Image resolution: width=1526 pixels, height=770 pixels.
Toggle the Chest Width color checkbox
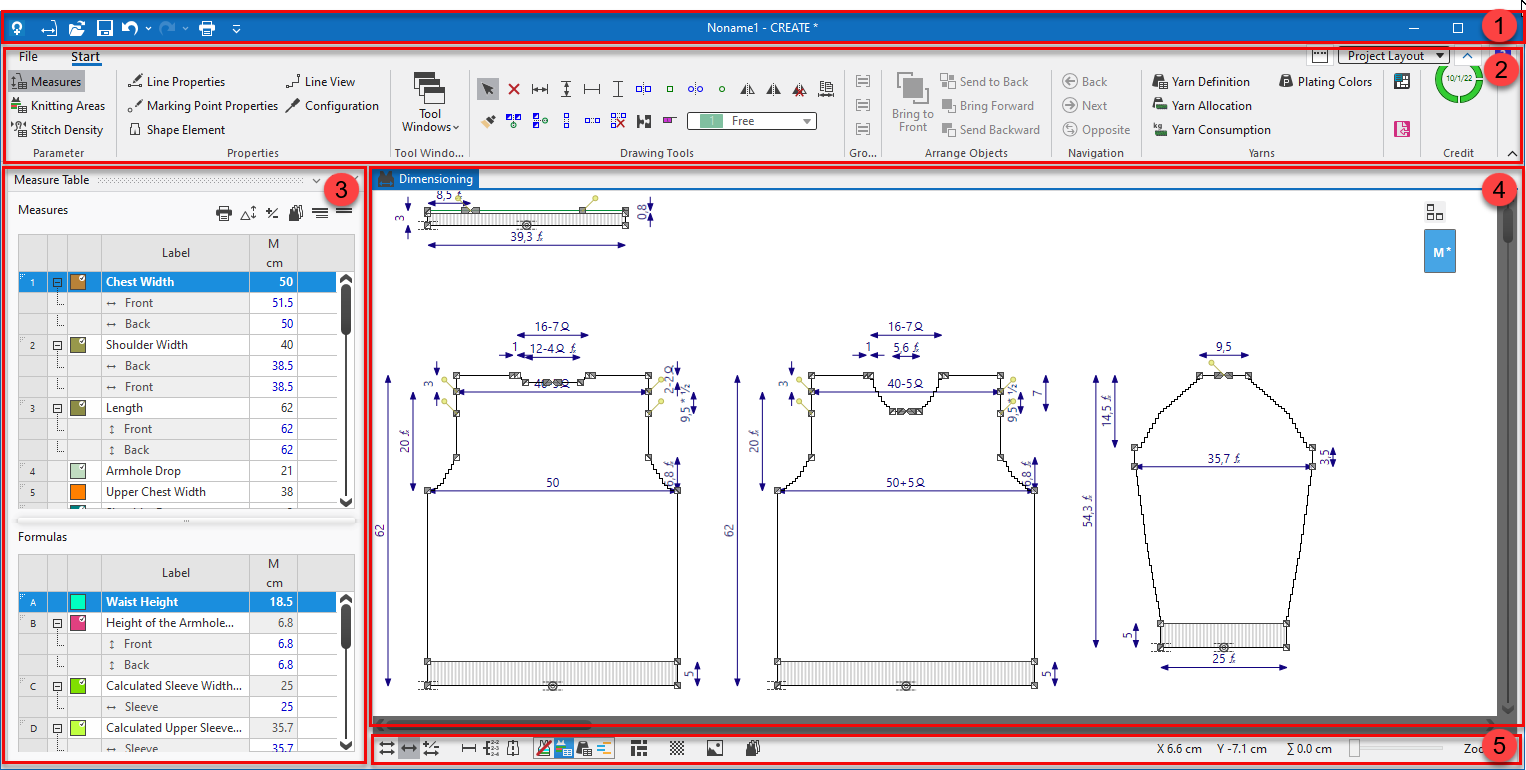tap(79, 282)
